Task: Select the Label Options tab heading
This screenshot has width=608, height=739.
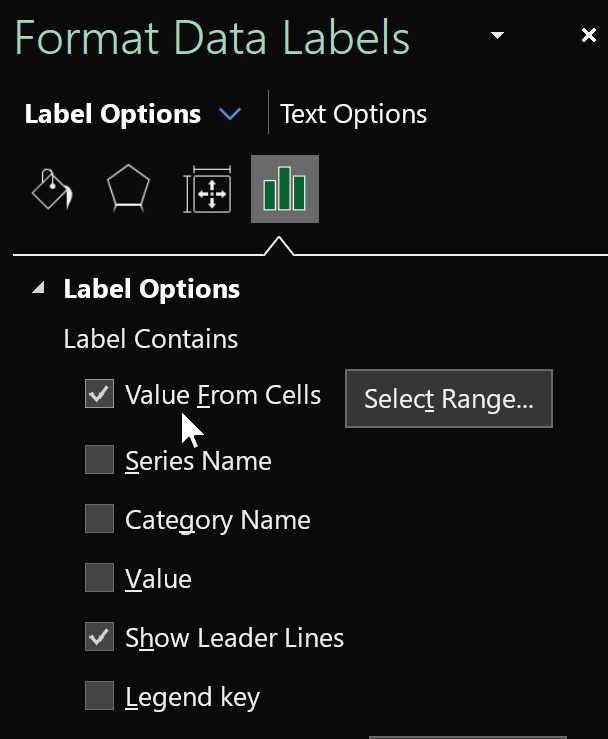Action: pos(112,114)
